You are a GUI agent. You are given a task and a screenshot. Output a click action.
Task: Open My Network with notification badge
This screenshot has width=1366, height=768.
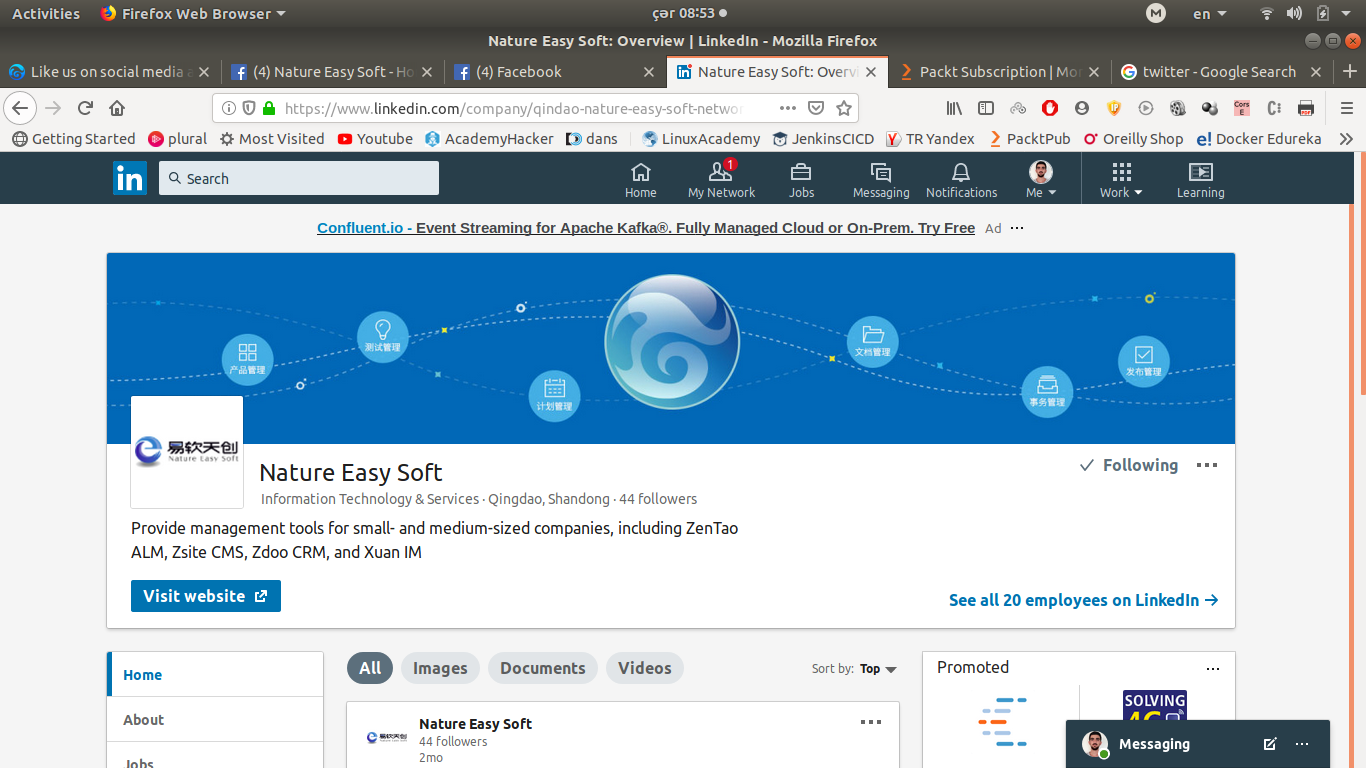721,180
